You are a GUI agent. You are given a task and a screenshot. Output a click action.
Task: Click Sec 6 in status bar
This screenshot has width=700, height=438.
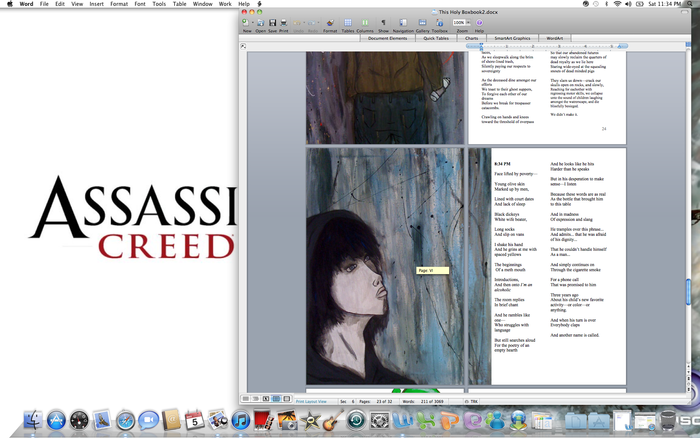click(x=347, y=401)
